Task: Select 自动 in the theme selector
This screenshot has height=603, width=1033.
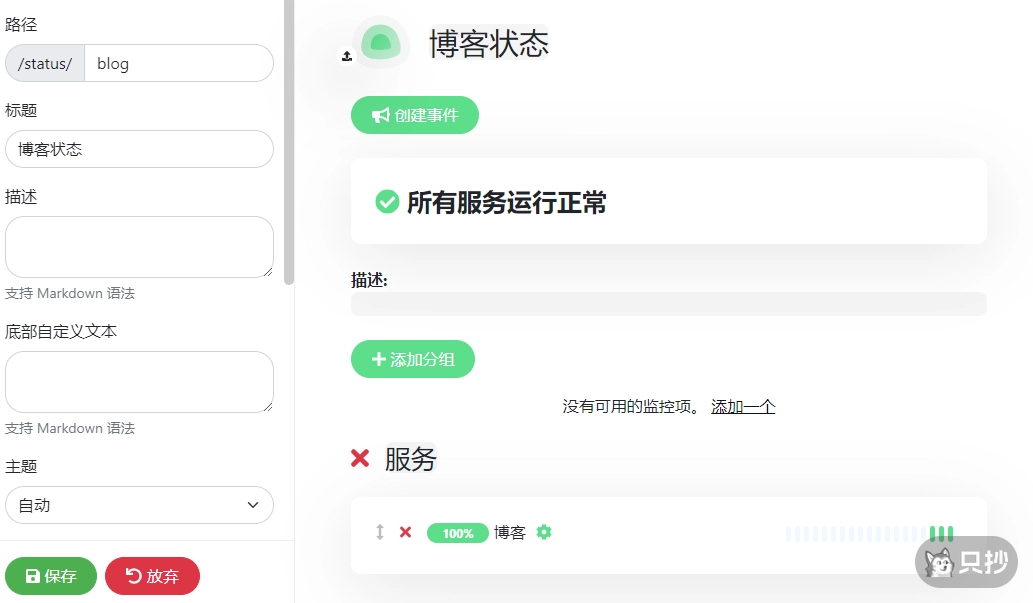Action: [x=139, y=505]
